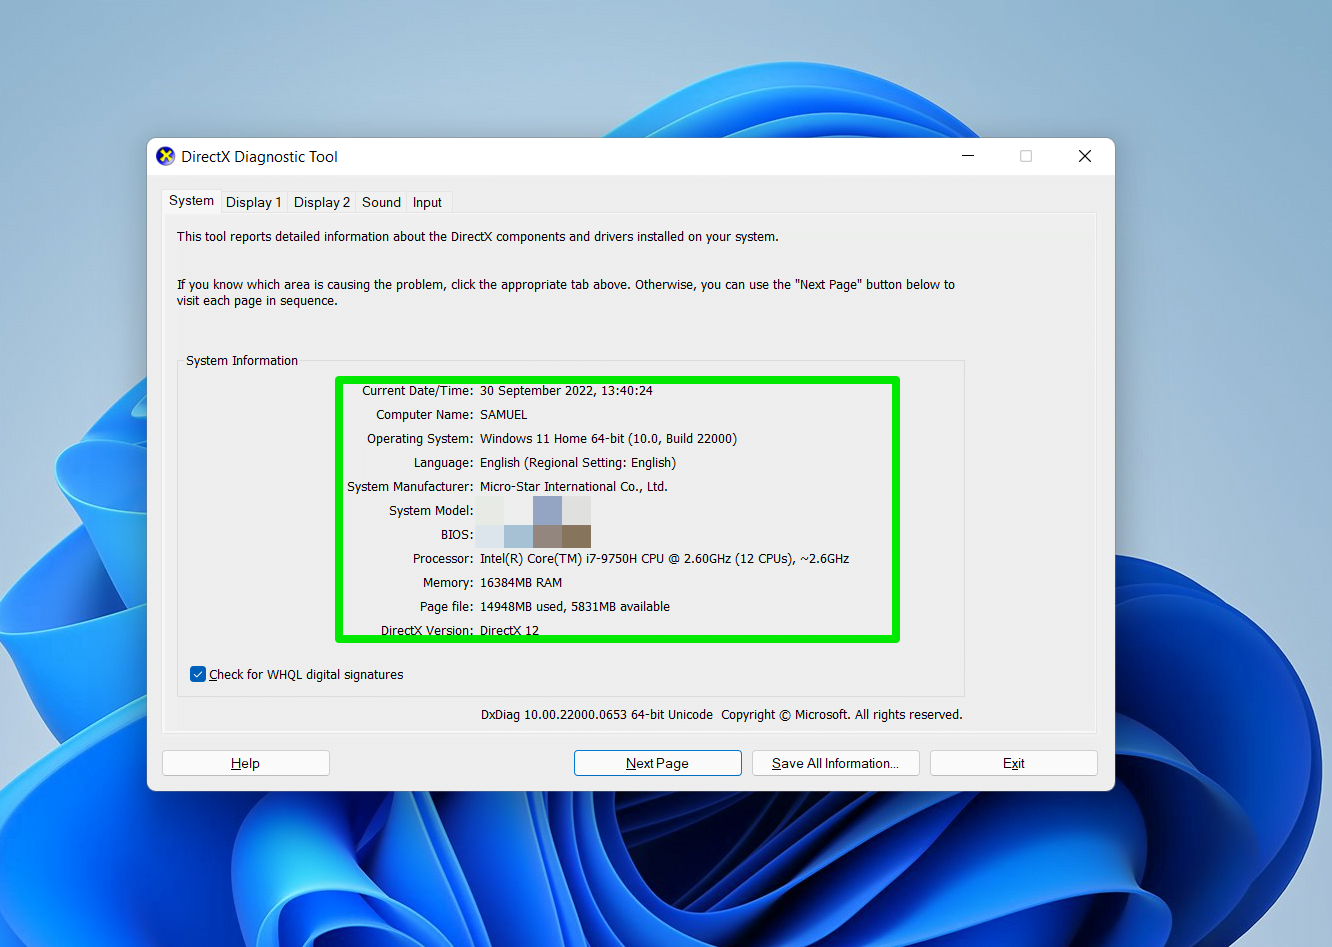Click the page file 14948MB used value

575,607
